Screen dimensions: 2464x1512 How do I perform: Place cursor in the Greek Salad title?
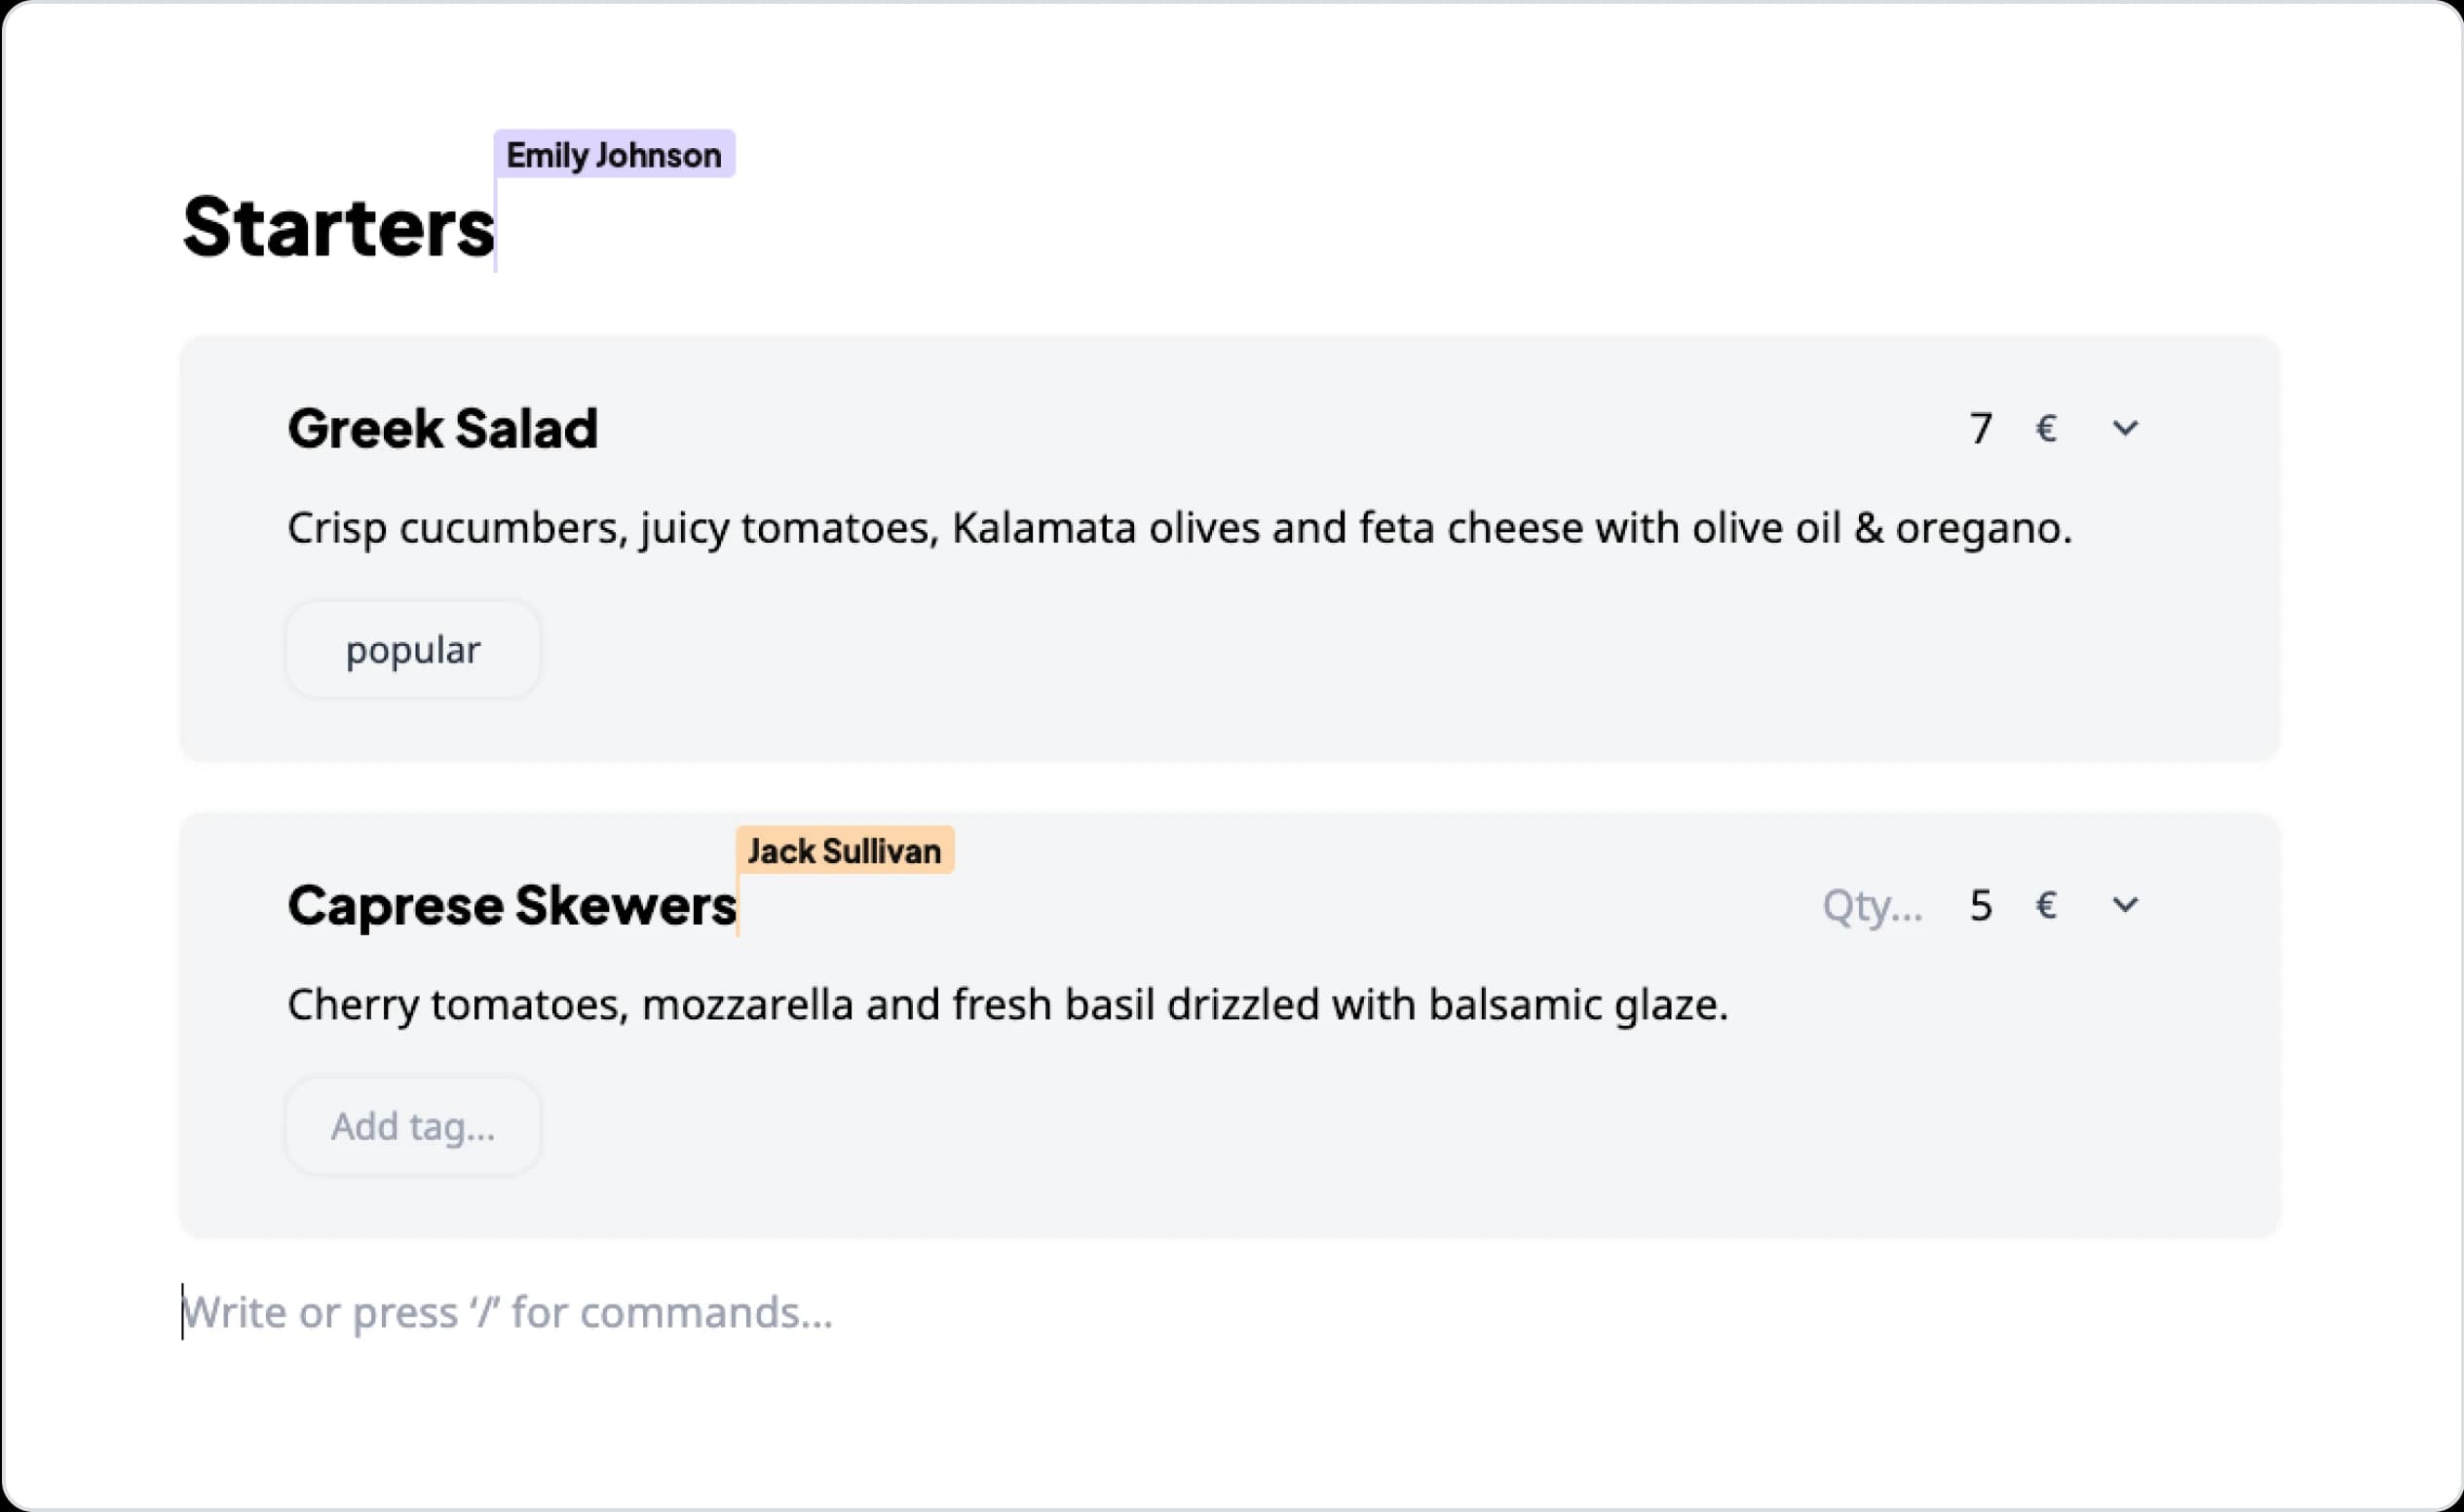[x=442, y=429]
